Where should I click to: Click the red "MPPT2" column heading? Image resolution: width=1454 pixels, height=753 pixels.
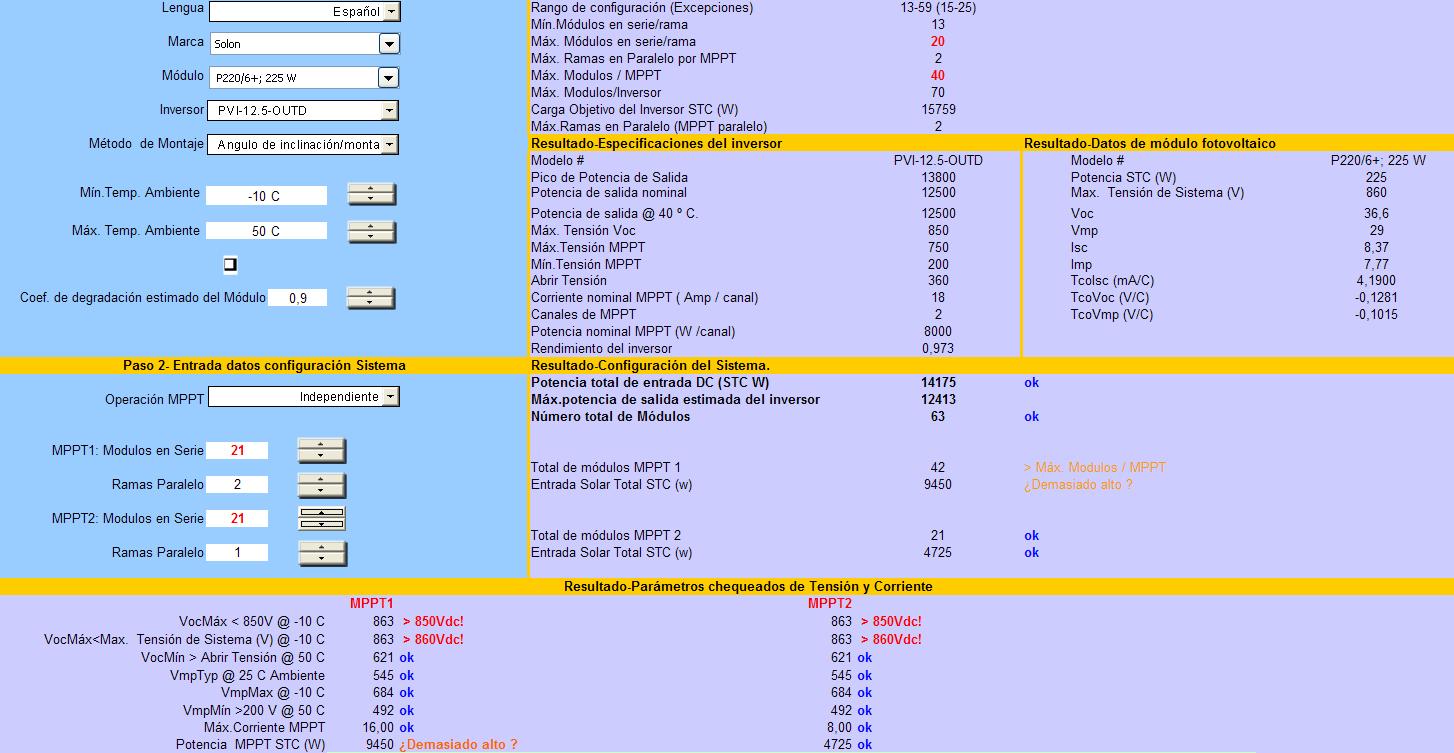pyautogui.click(x=830, y=604)
